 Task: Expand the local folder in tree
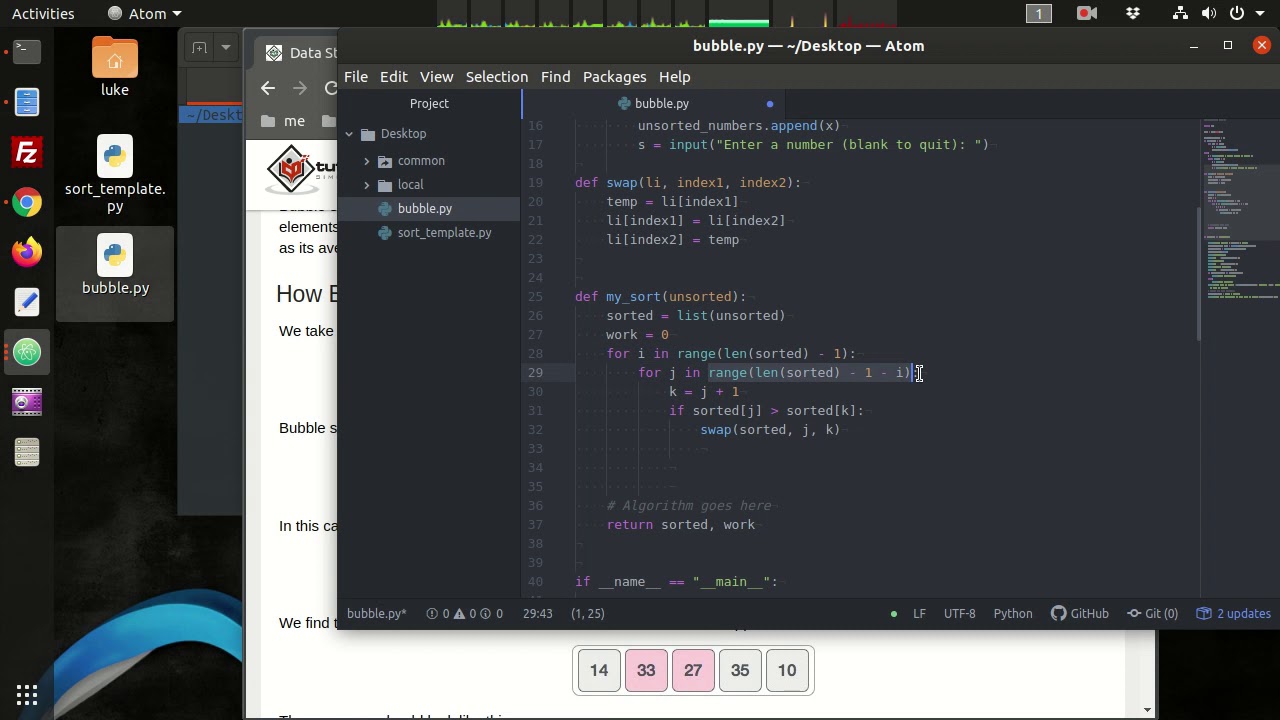tap(367, 185)
